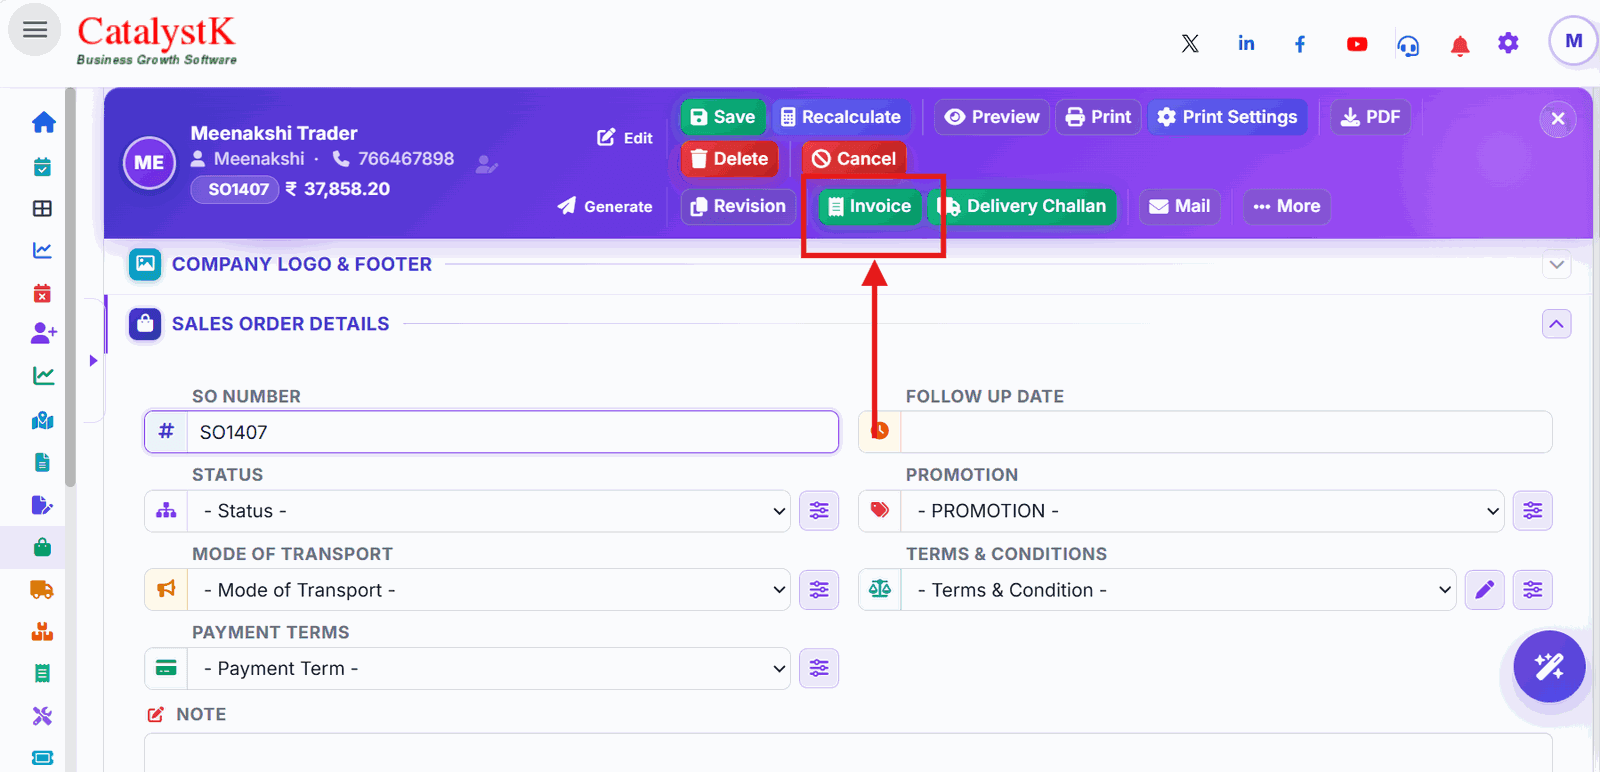Open the X (Twitter) social link
Viewport: 1600px width, 772px height.
coord(1190,43)
